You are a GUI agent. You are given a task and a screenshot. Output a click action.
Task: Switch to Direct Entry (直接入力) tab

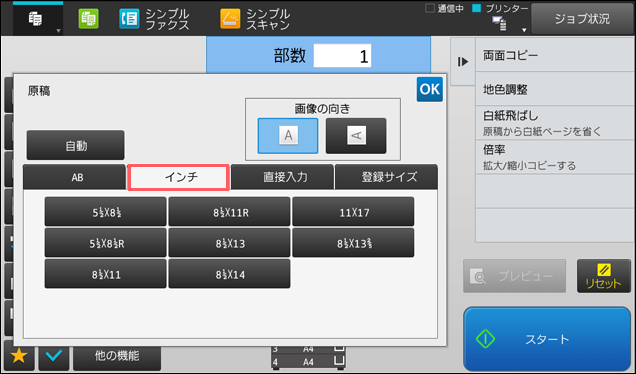click(x=282, y=177)
